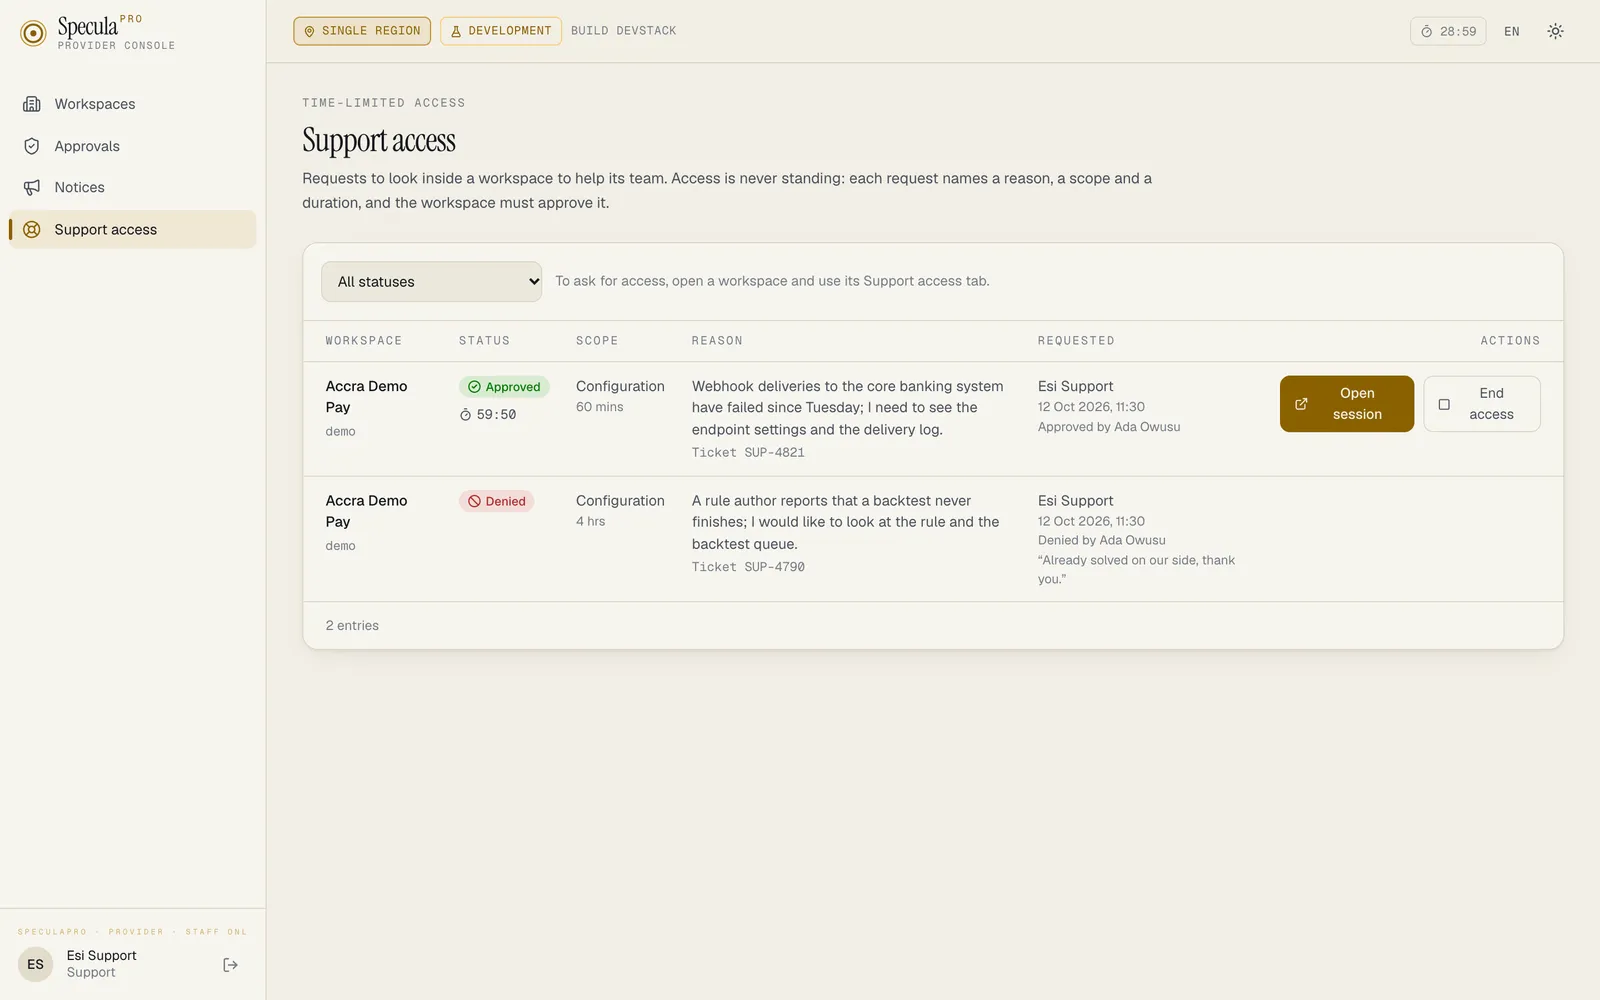
Task: Click the 59:50 remaining time countdown
Action: (488, 415)
